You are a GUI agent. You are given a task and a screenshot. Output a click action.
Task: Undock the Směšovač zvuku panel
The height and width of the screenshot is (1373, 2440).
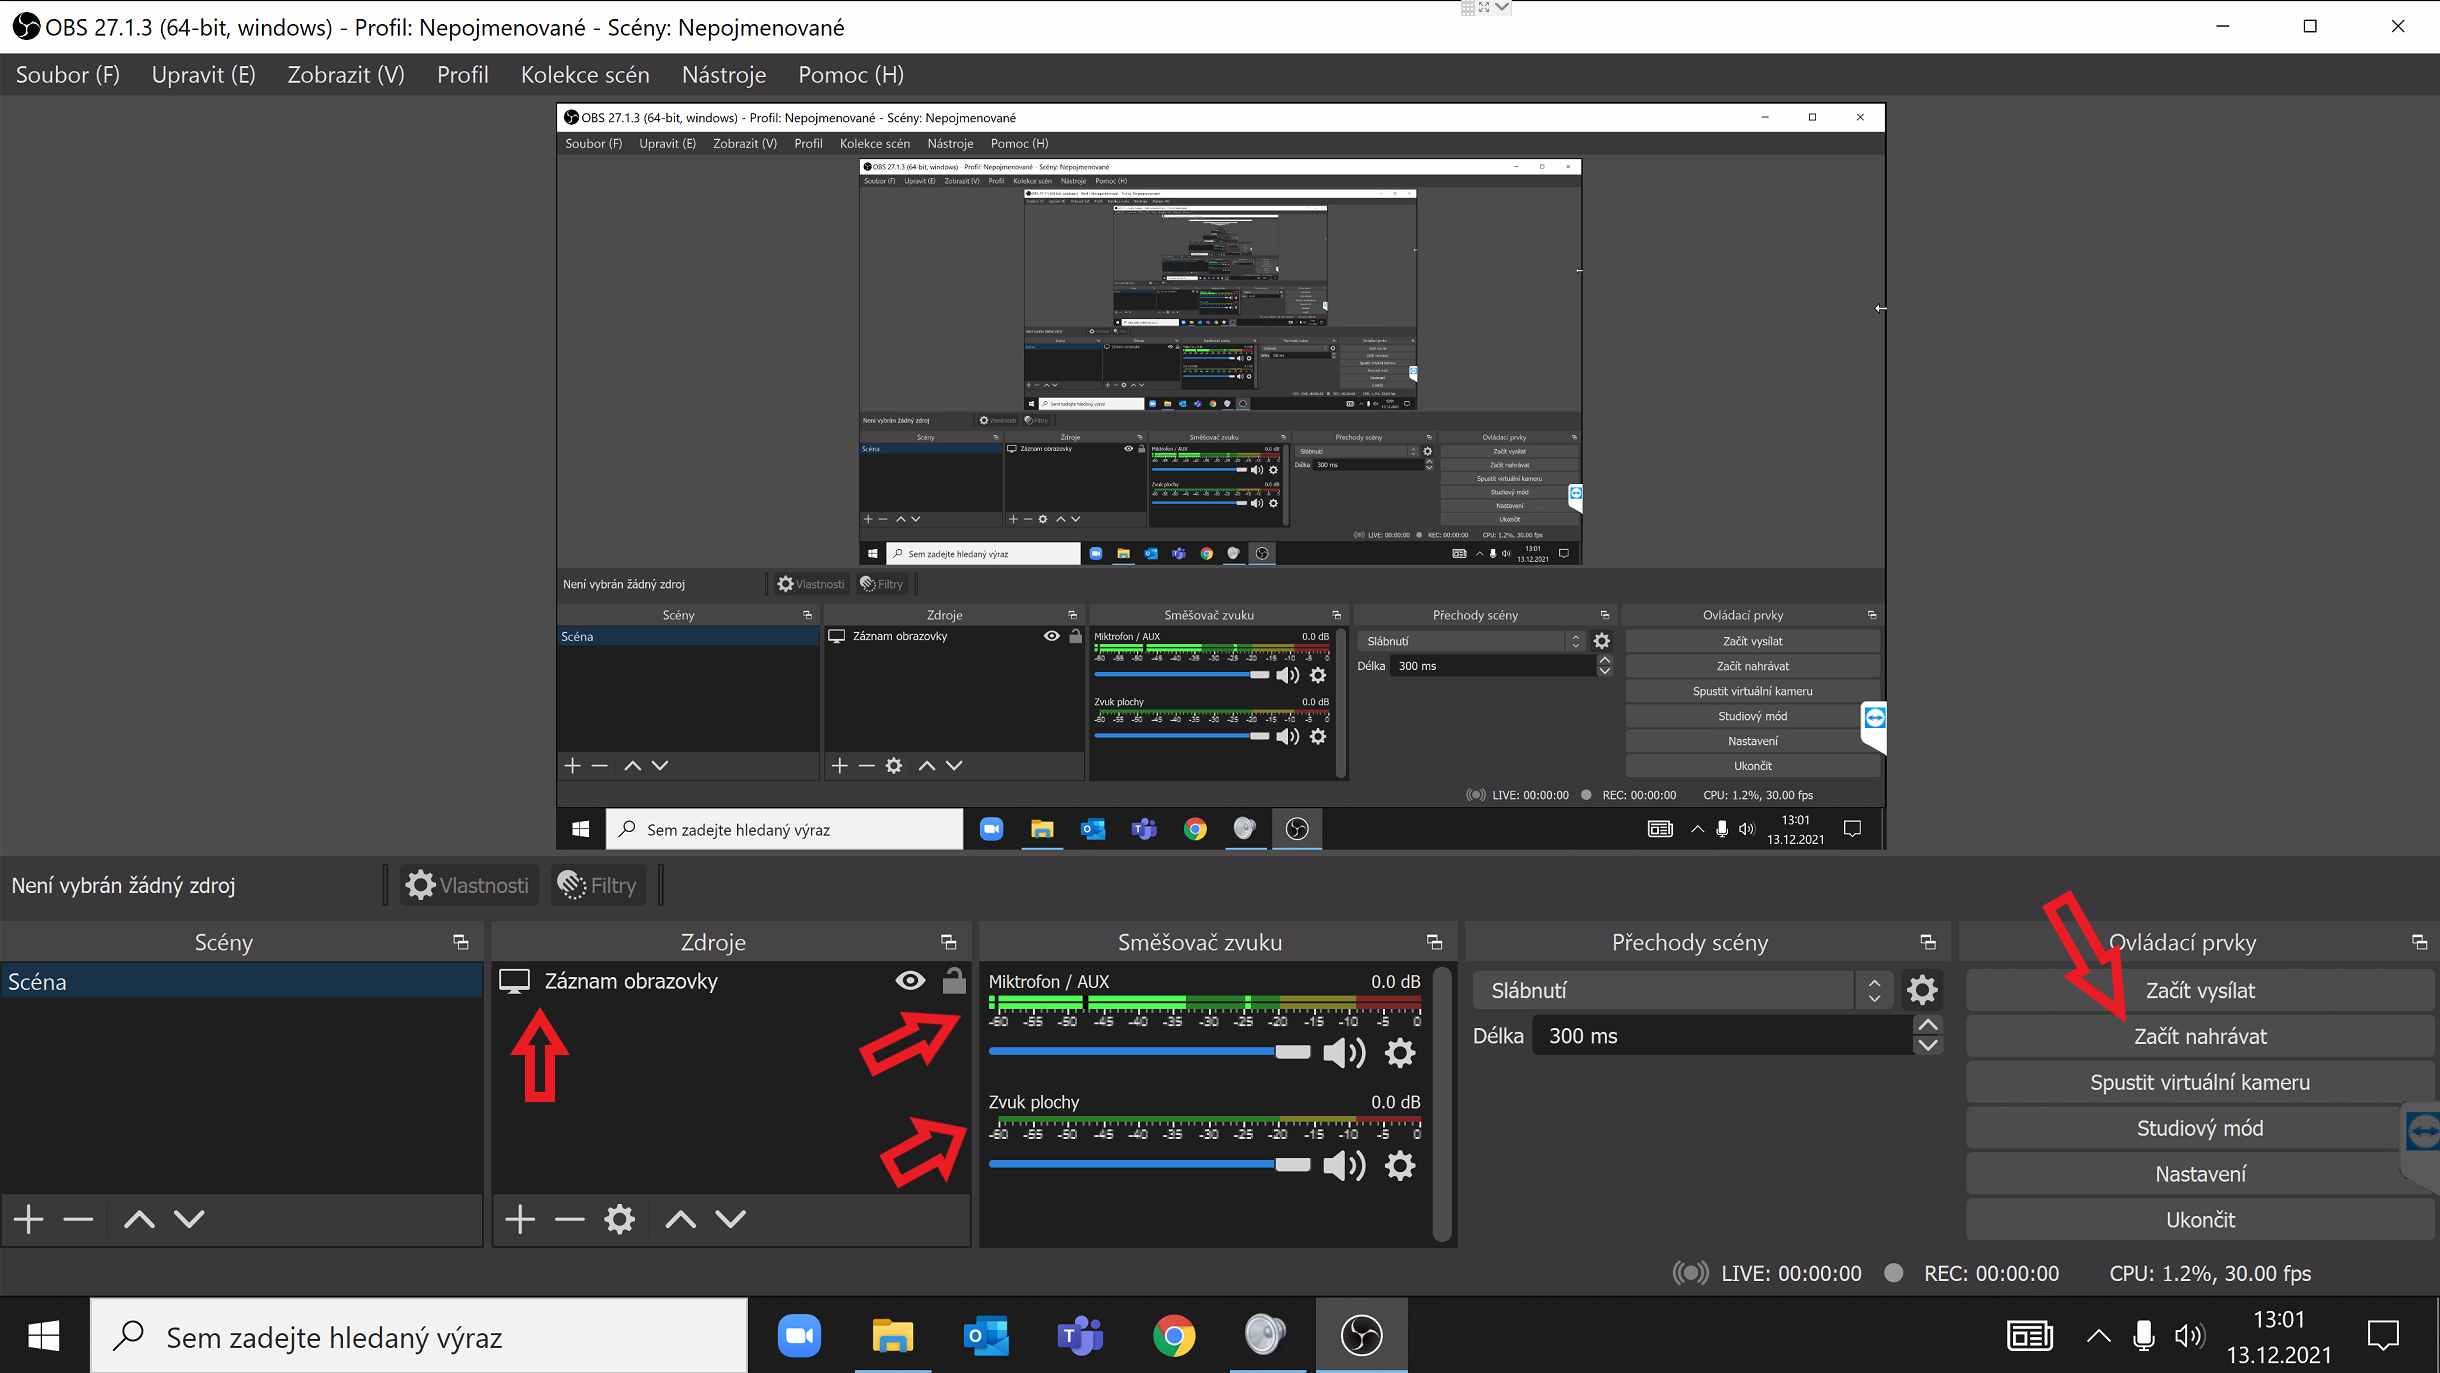[x=1435, y=942]
